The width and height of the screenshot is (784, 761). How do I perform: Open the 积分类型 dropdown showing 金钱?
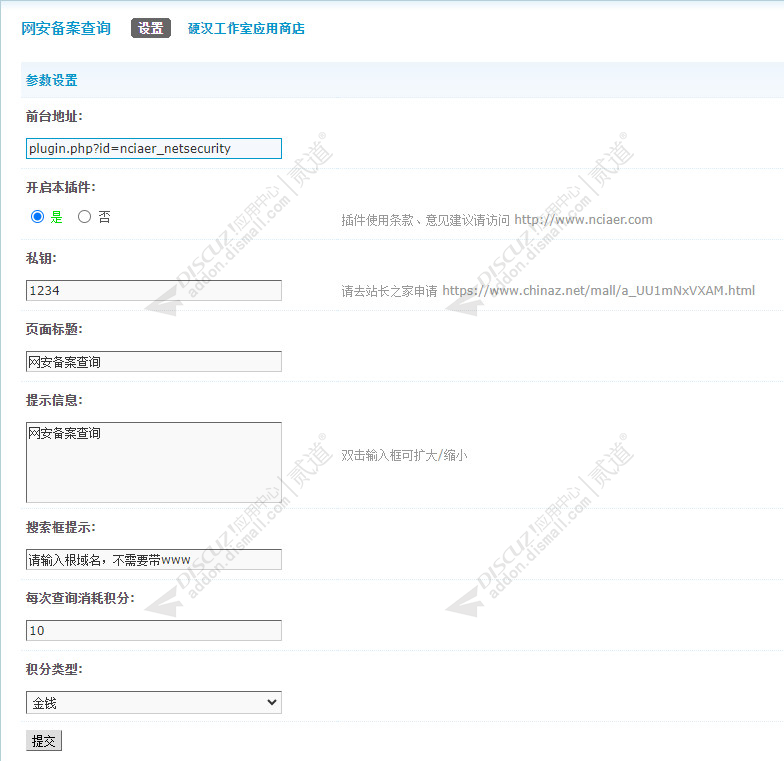pos(154,702)
